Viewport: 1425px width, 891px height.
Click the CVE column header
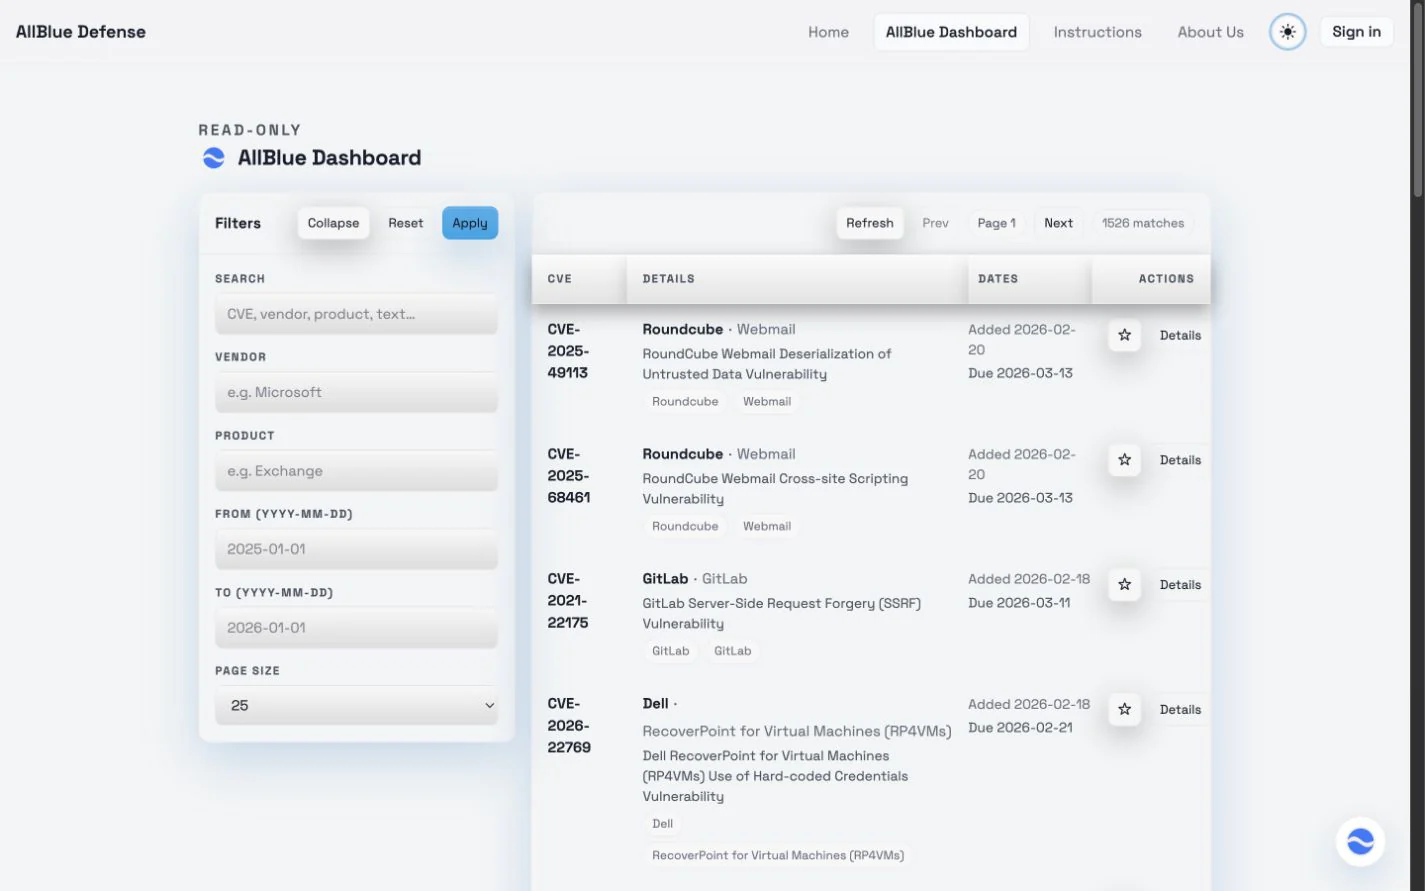point(560,279)
